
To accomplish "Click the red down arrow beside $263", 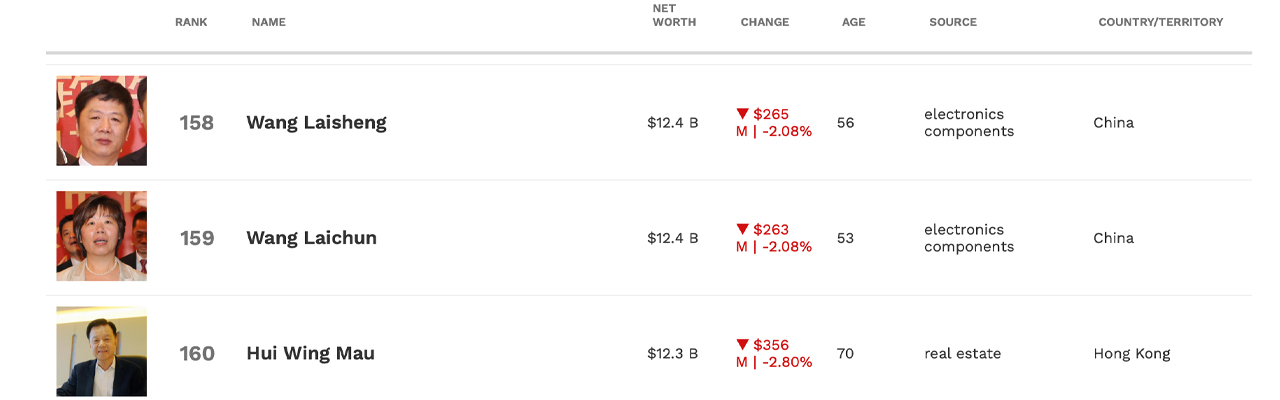I will (x=742, y=229).
